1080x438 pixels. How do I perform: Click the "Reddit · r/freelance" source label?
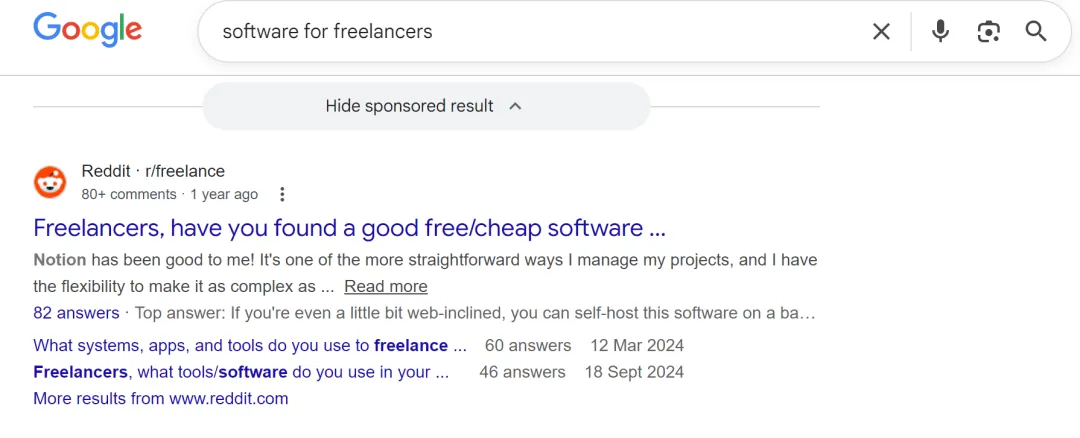[x=153, y=171]
